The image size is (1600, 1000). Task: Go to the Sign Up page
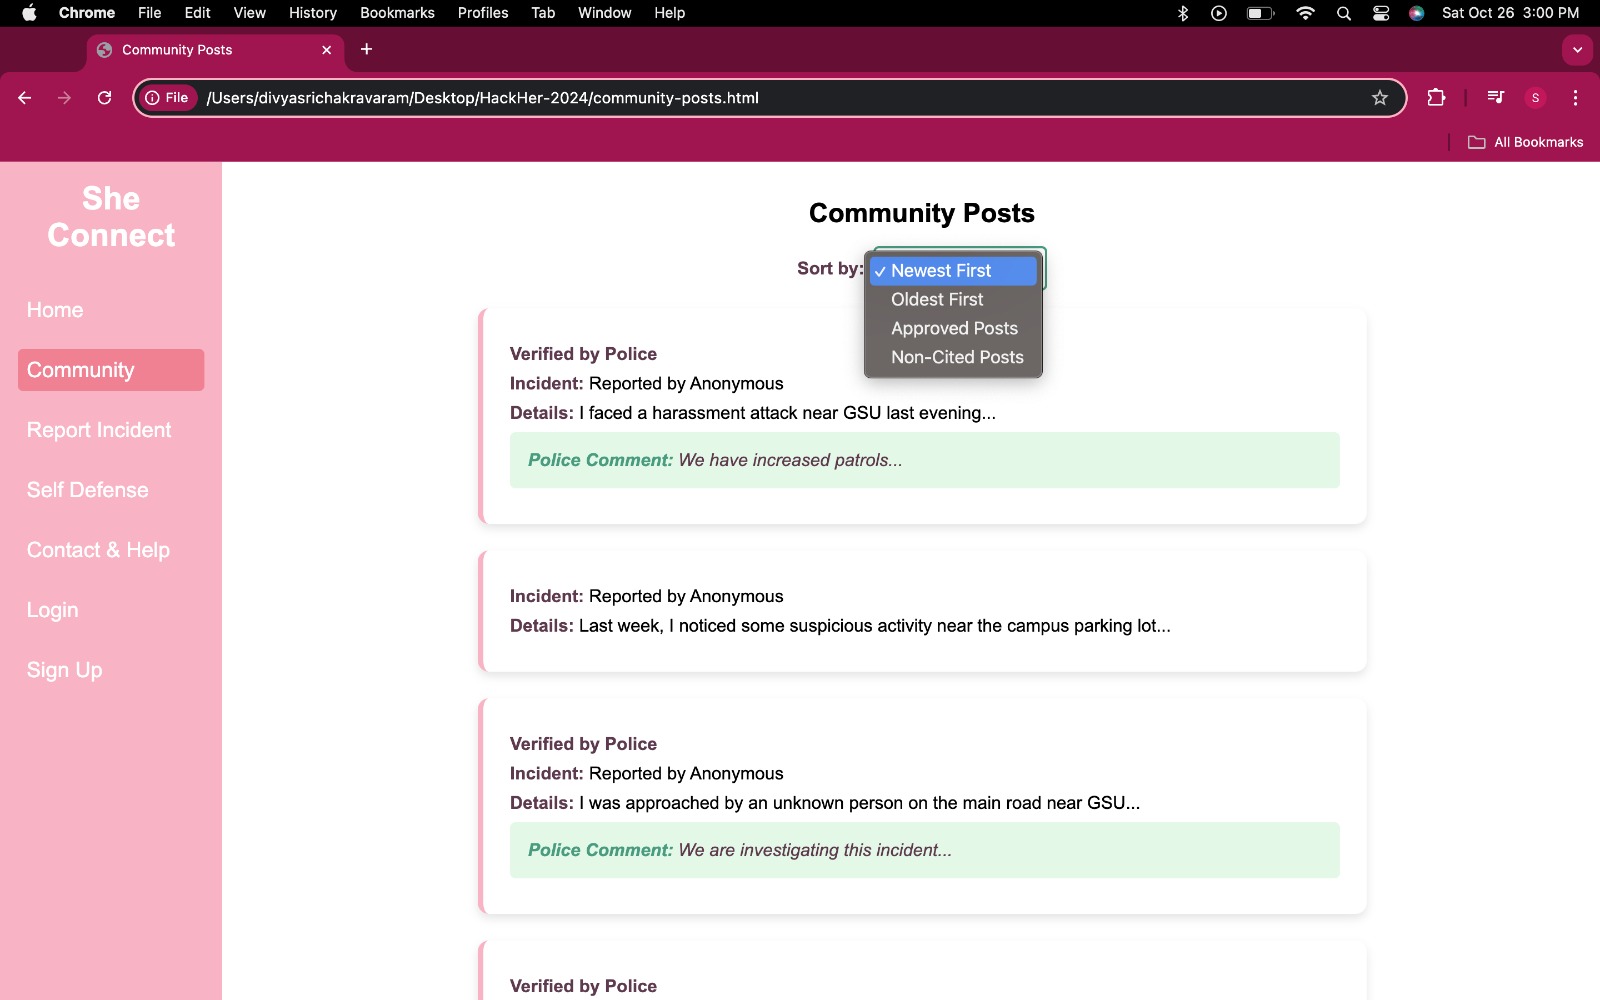coord(64,670)
